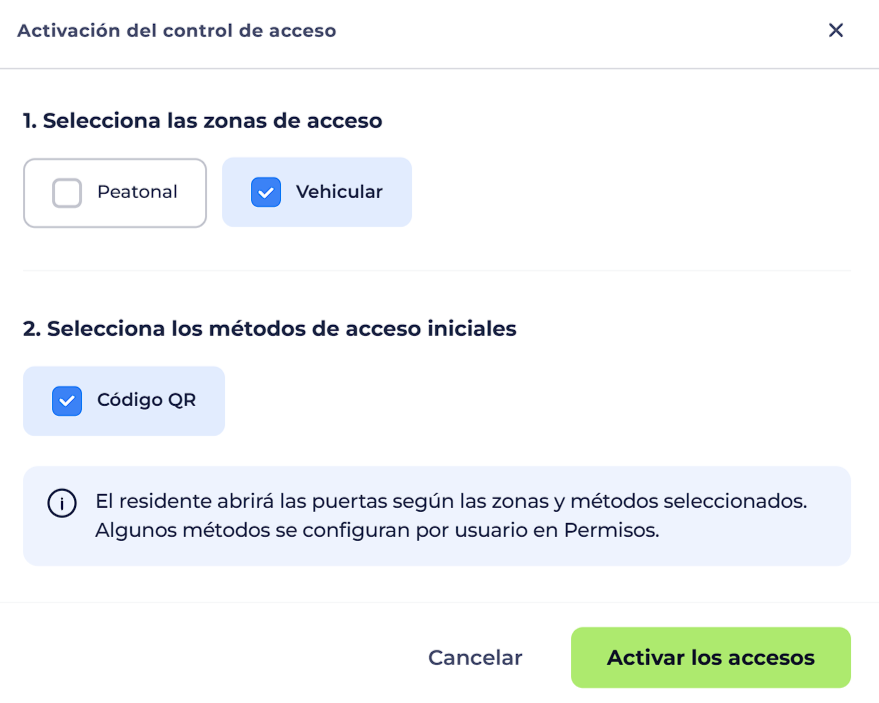The width and height of the screenshot is (879, 703).
Task: Uncheck the Vehicular access zone
Action: point(317,192)
